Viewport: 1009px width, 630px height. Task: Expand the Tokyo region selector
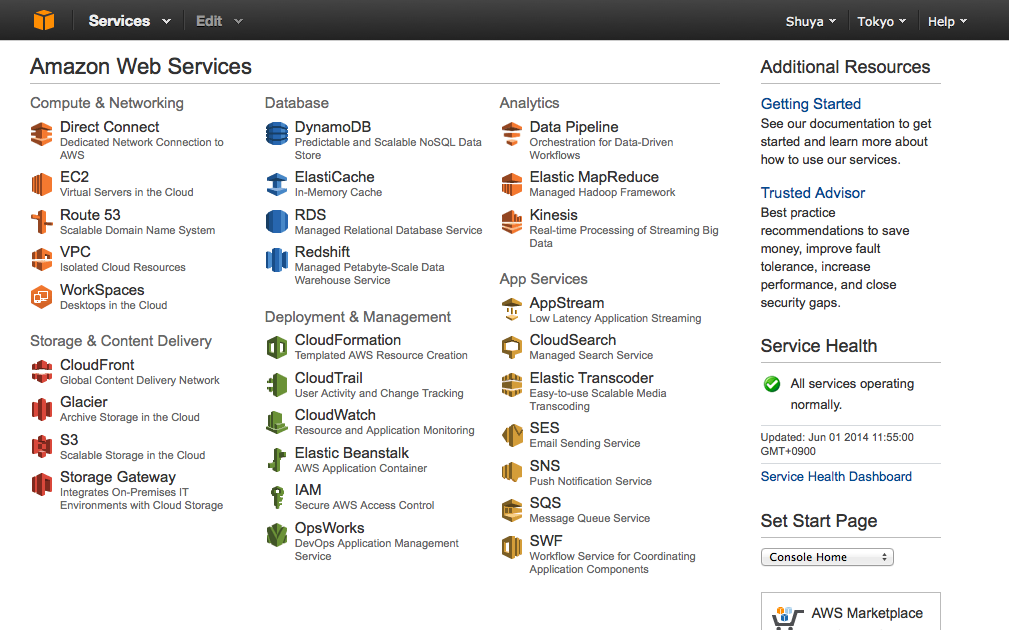881,21
